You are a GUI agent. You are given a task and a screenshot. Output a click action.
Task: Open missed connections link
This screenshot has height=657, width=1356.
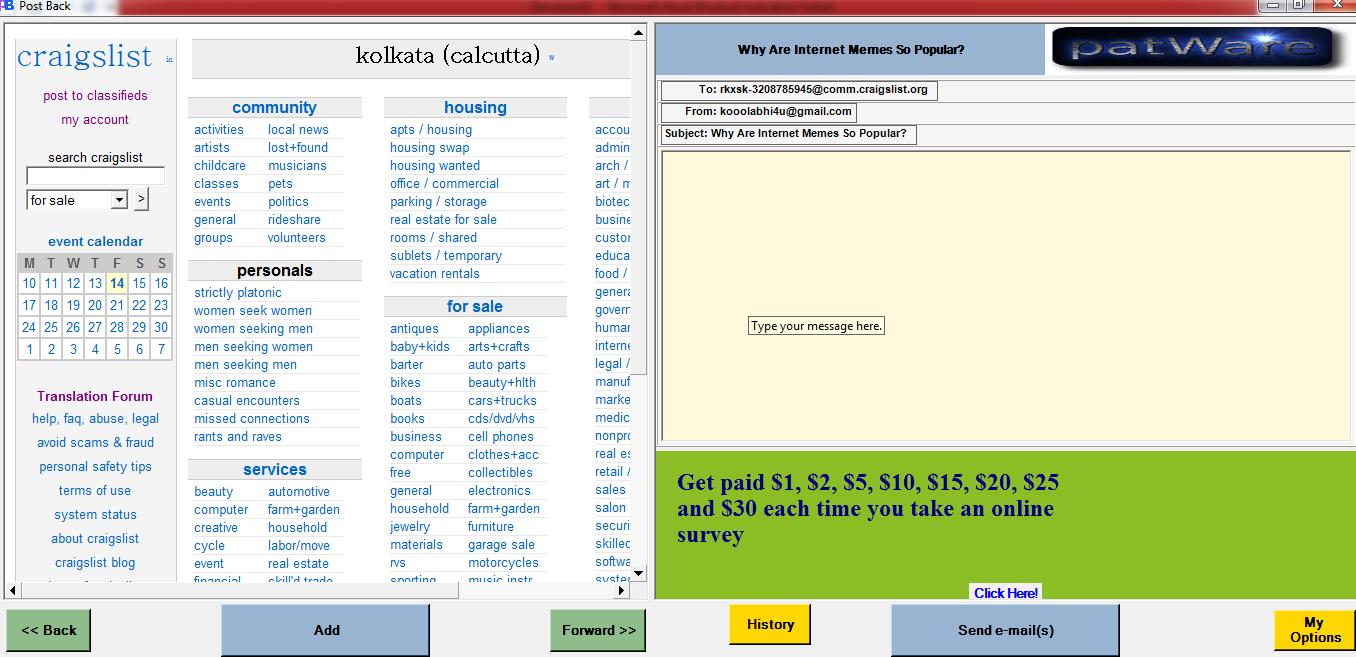pyautogui.click(x=252, y=419)
